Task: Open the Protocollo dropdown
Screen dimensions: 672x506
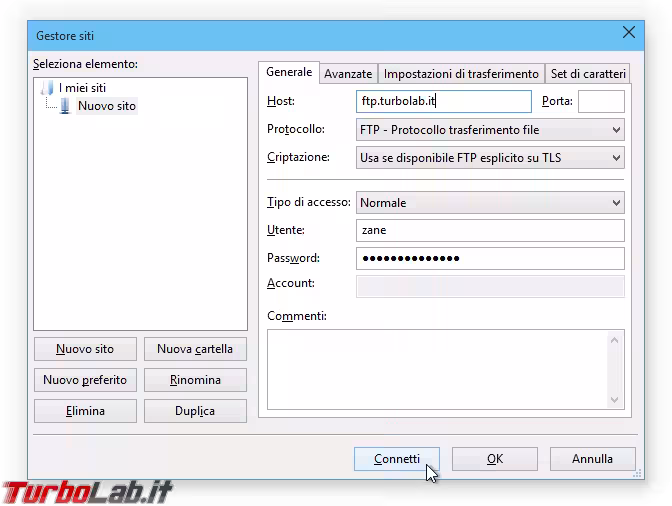Action: pyautogui.click(x=490, y=130)
